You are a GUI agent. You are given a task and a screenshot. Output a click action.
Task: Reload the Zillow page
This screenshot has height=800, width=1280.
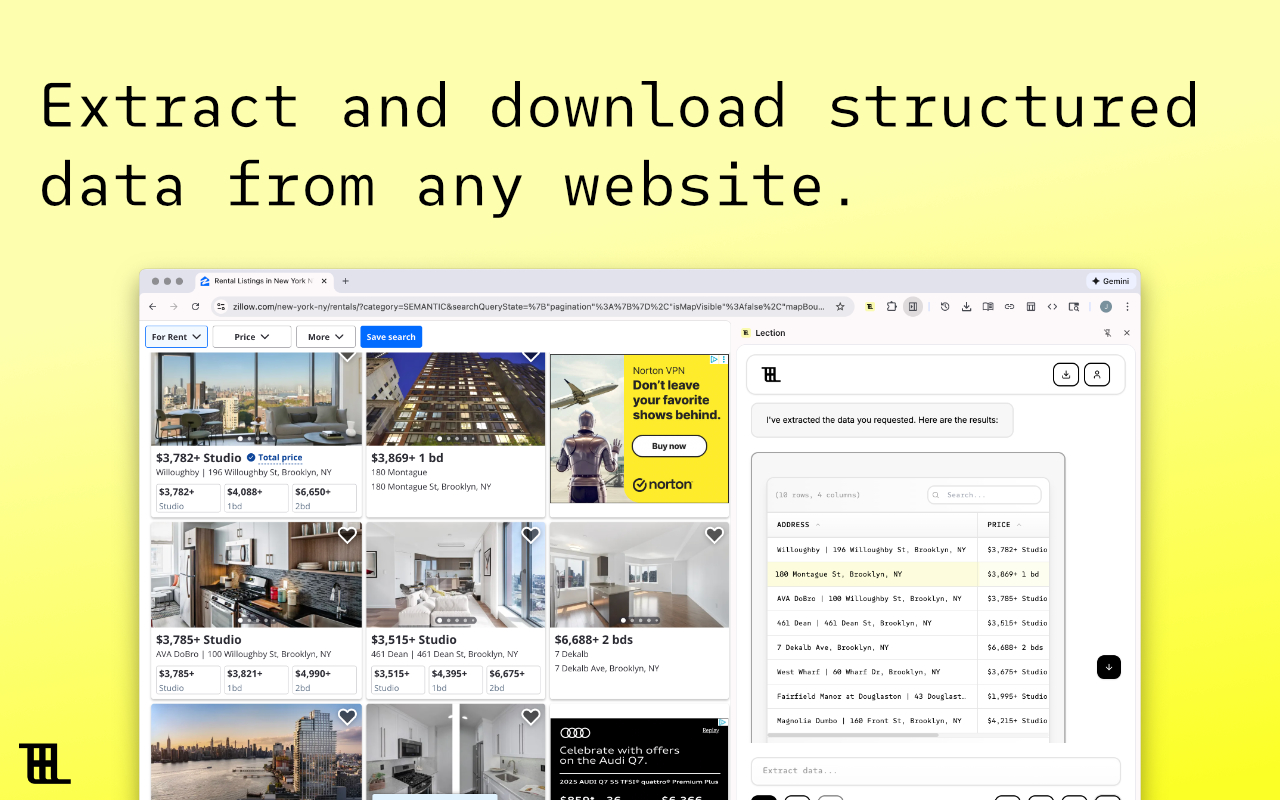(196, 307)
